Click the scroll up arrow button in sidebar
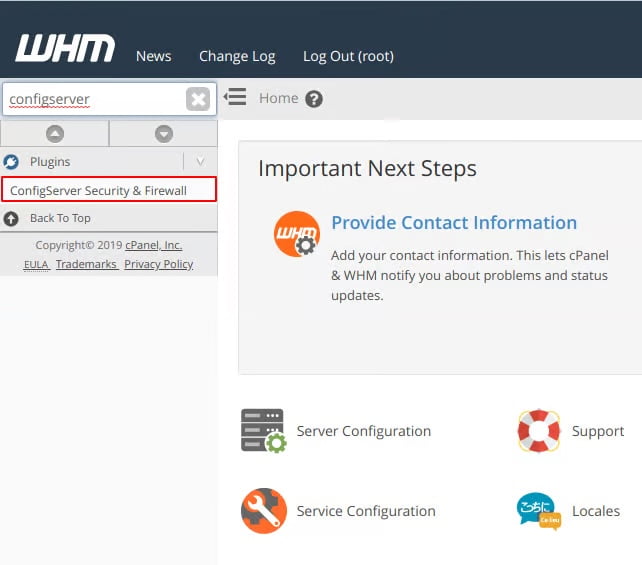The height and width of the screenshot is (565, 642). click(x=55, y=134)
